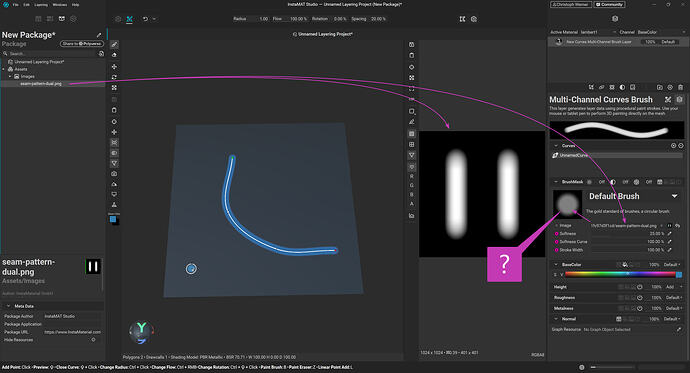Click the frame-all icon in left viewport toolbar
Viewport: 690px width, 373px height.
114,88
